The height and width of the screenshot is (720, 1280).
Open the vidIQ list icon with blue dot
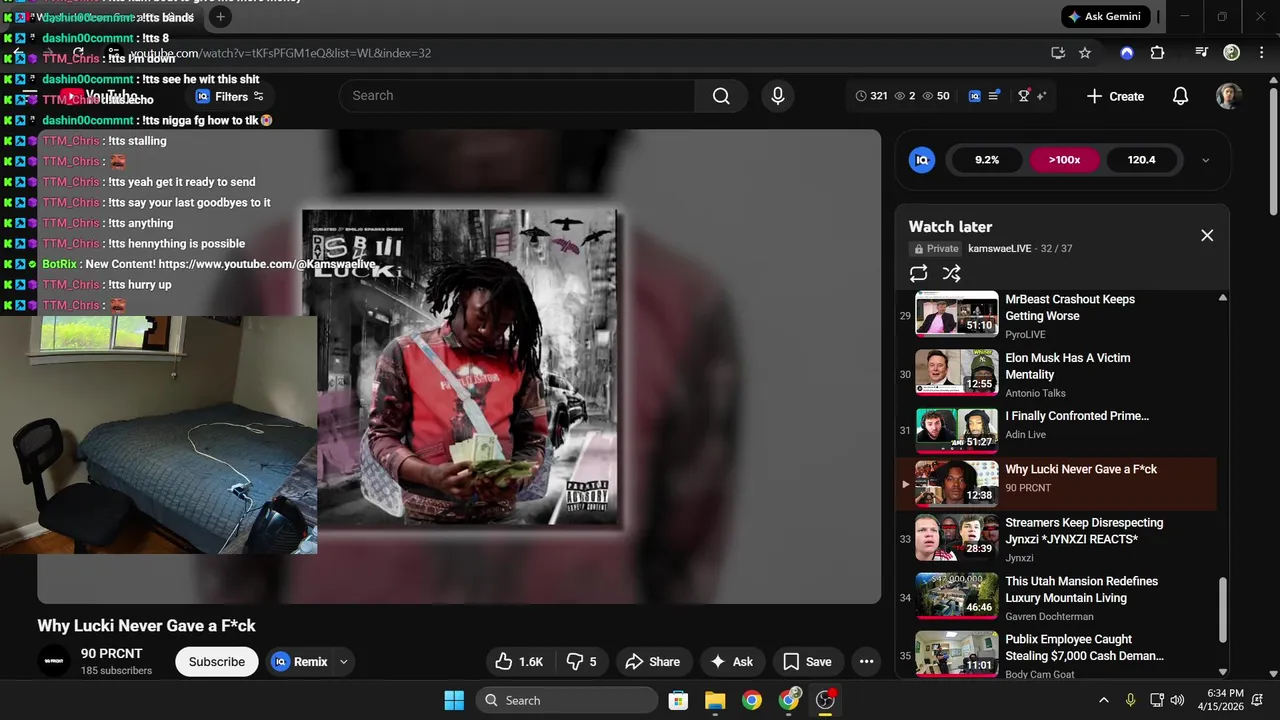(994, 96)
